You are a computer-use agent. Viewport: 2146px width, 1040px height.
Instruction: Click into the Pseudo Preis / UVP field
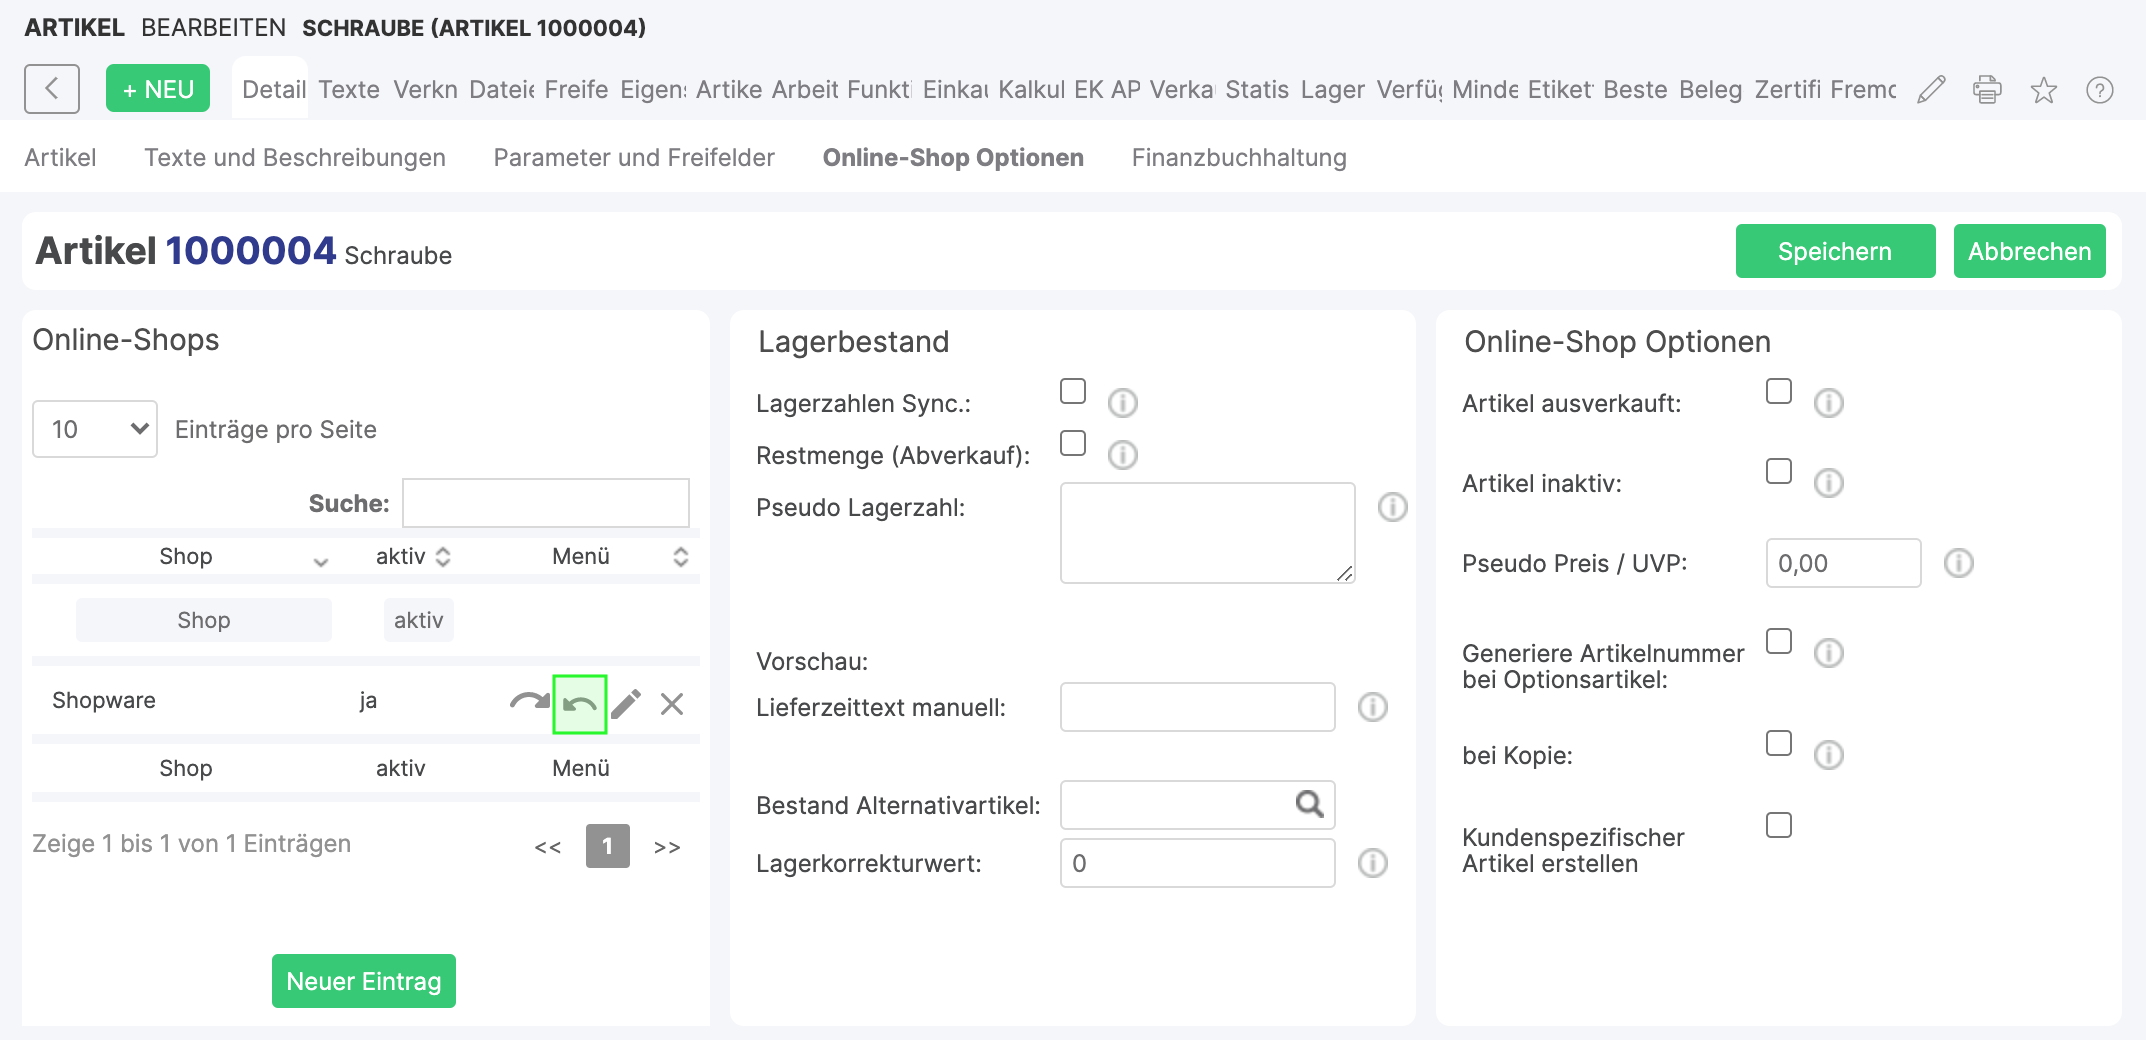(x=1843, y=563)
